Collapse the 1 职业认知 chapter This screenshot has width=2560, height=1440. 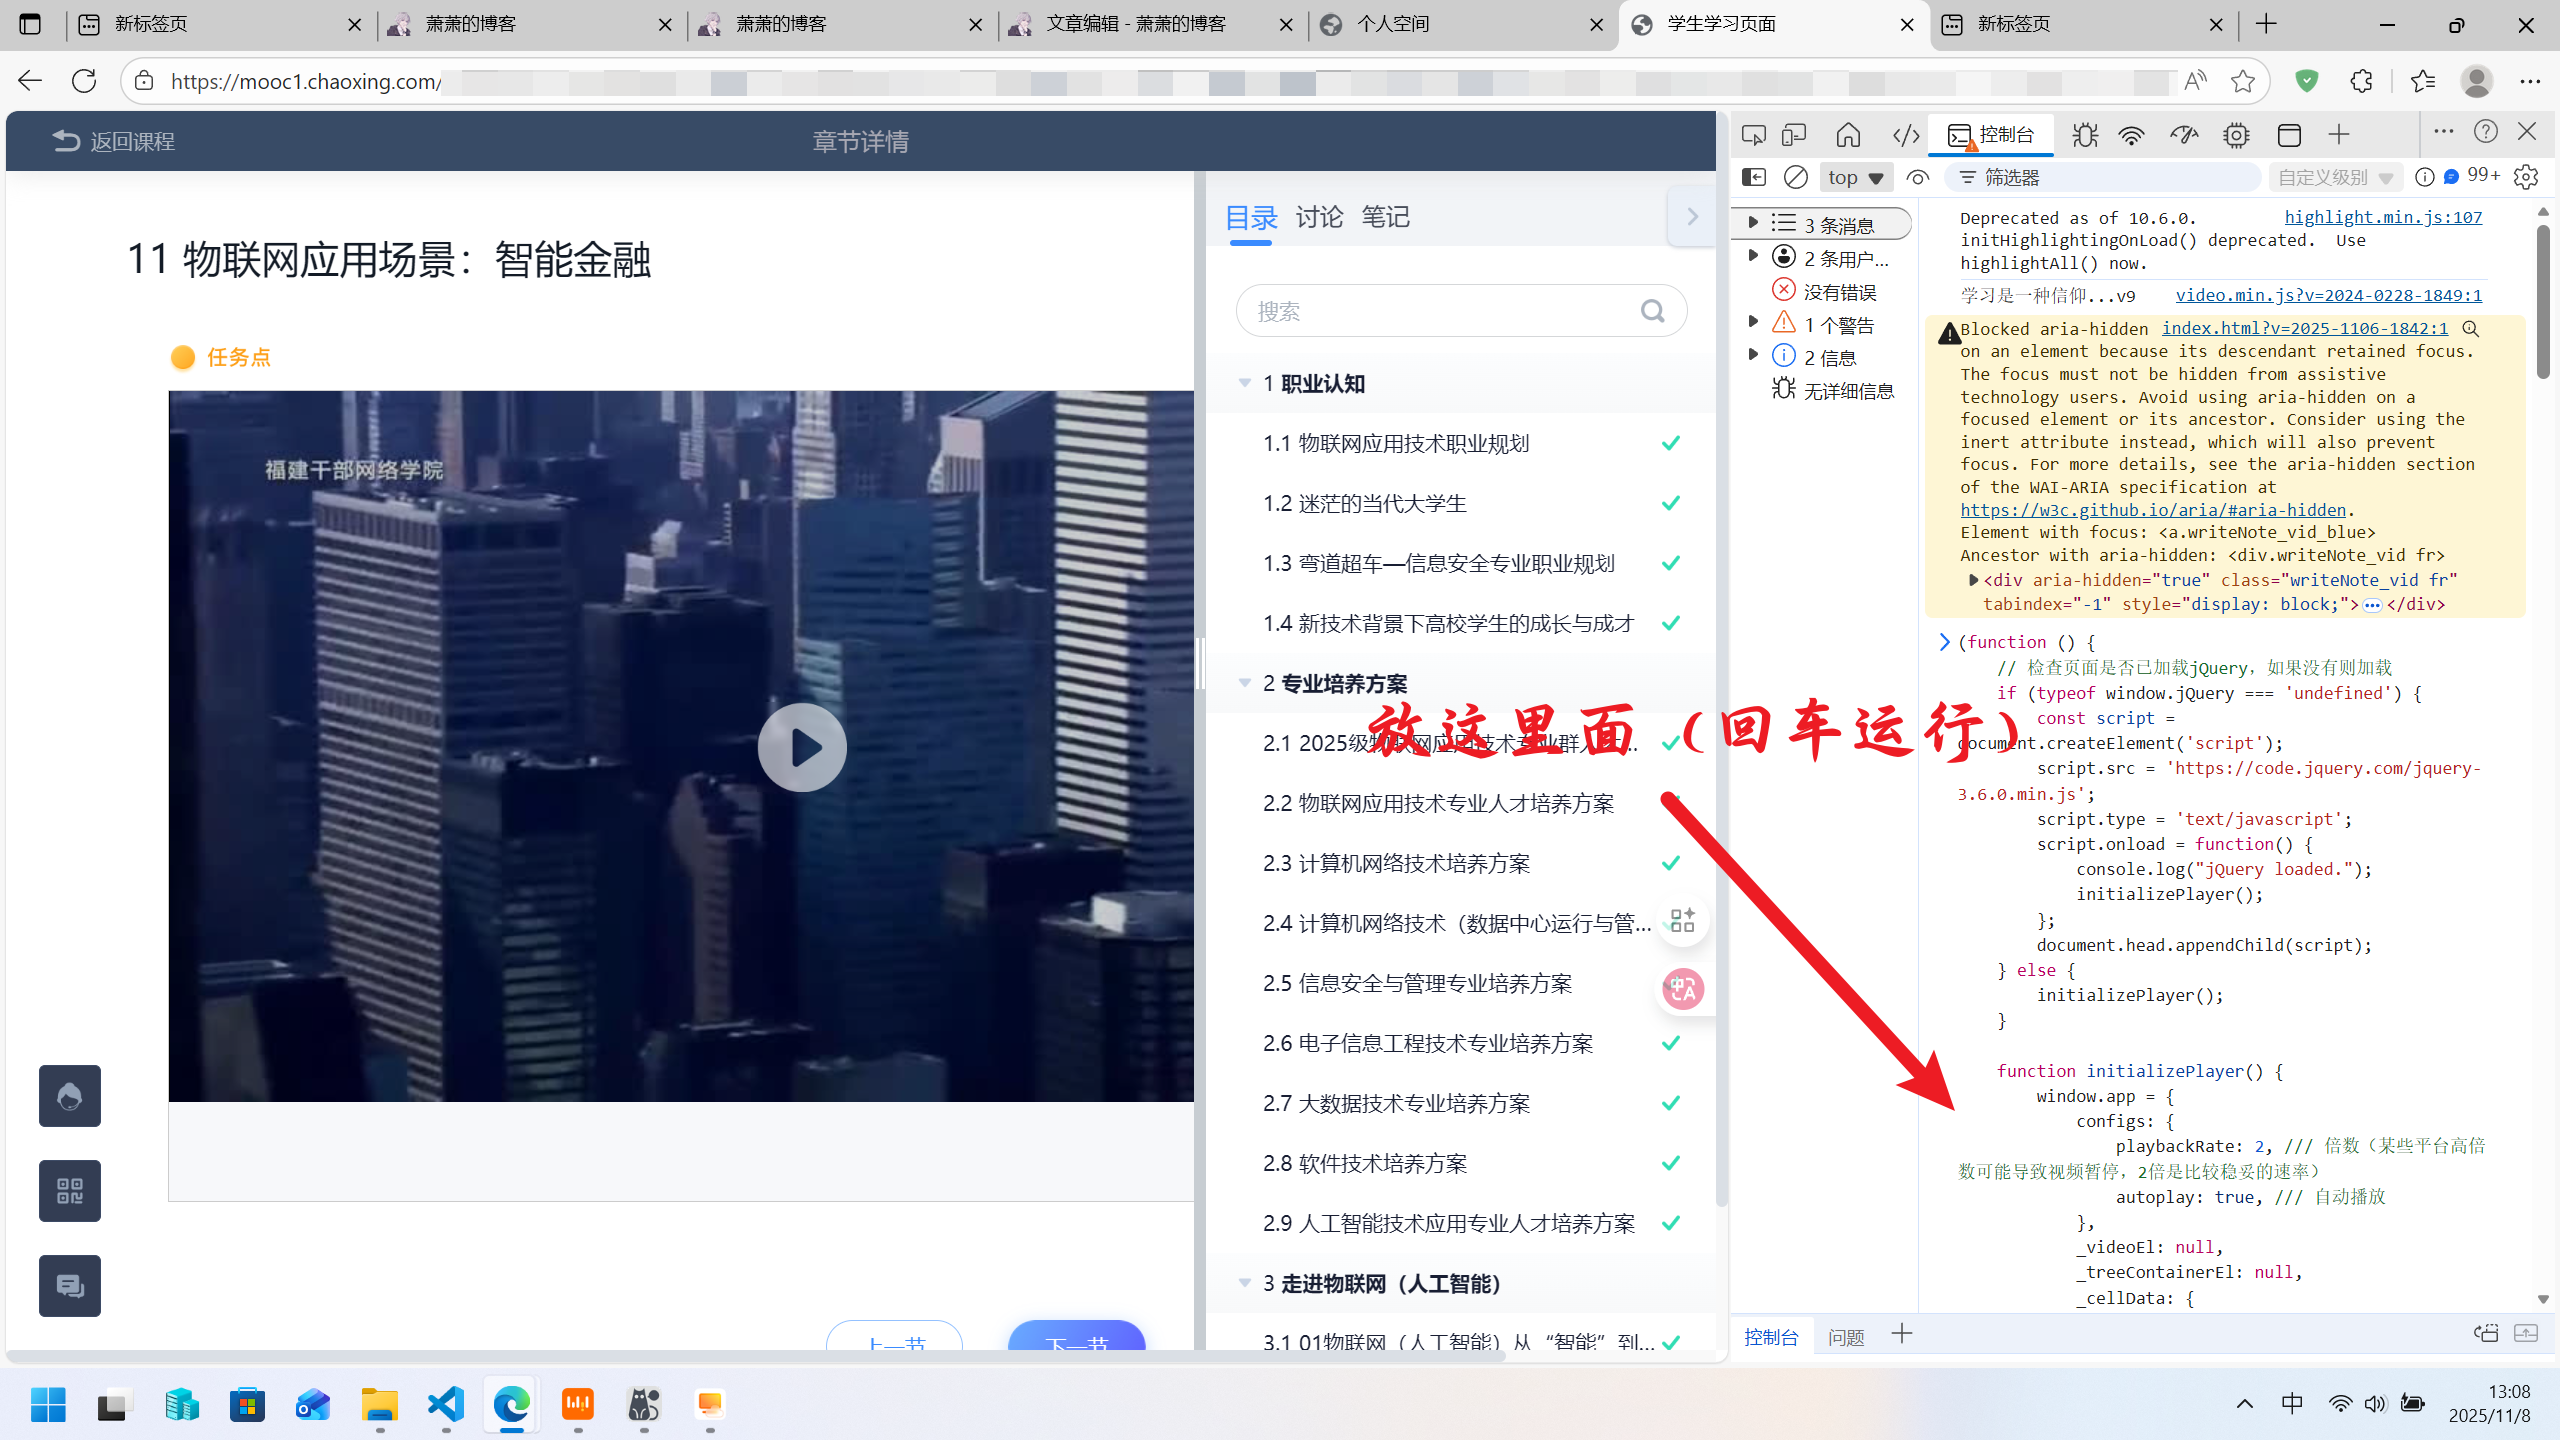(1245, 384)
